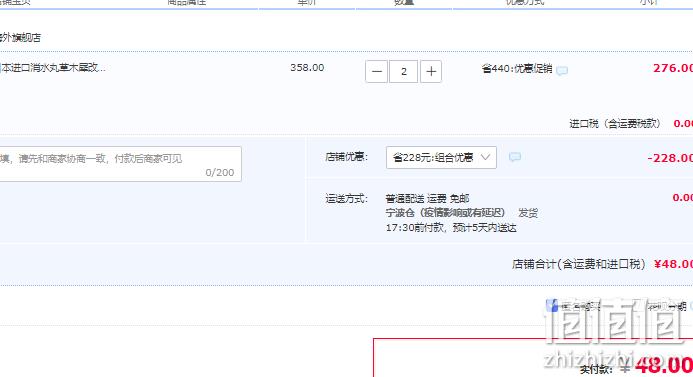
Task: Click the info bubble next to store discount
Action: (515, 157)
